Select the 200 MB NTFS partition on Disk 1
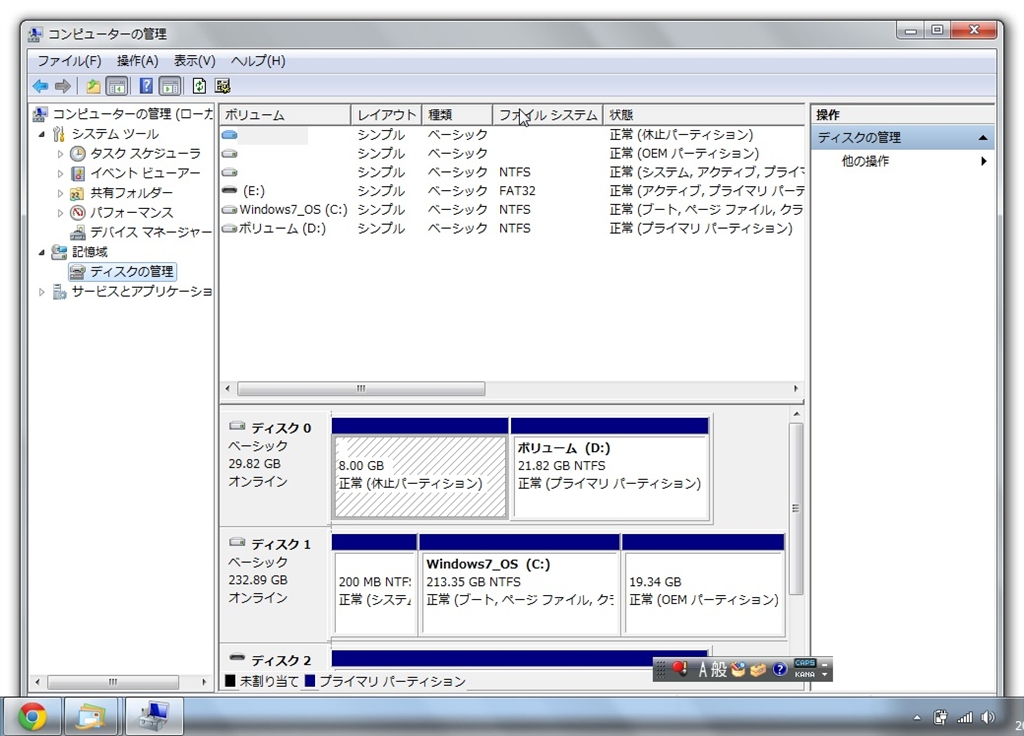1024x736 pixels. [x=374, y=584]
